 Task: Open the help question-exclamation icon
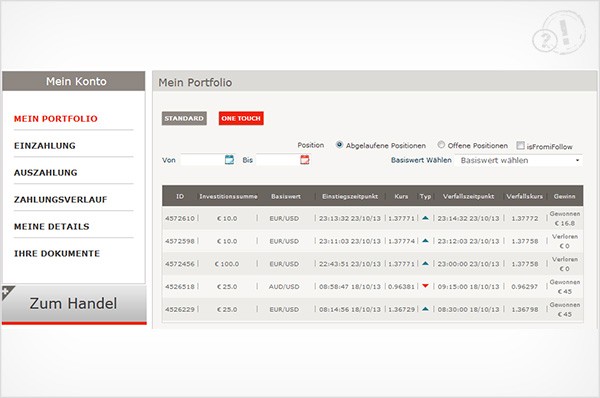coord(559,33)
